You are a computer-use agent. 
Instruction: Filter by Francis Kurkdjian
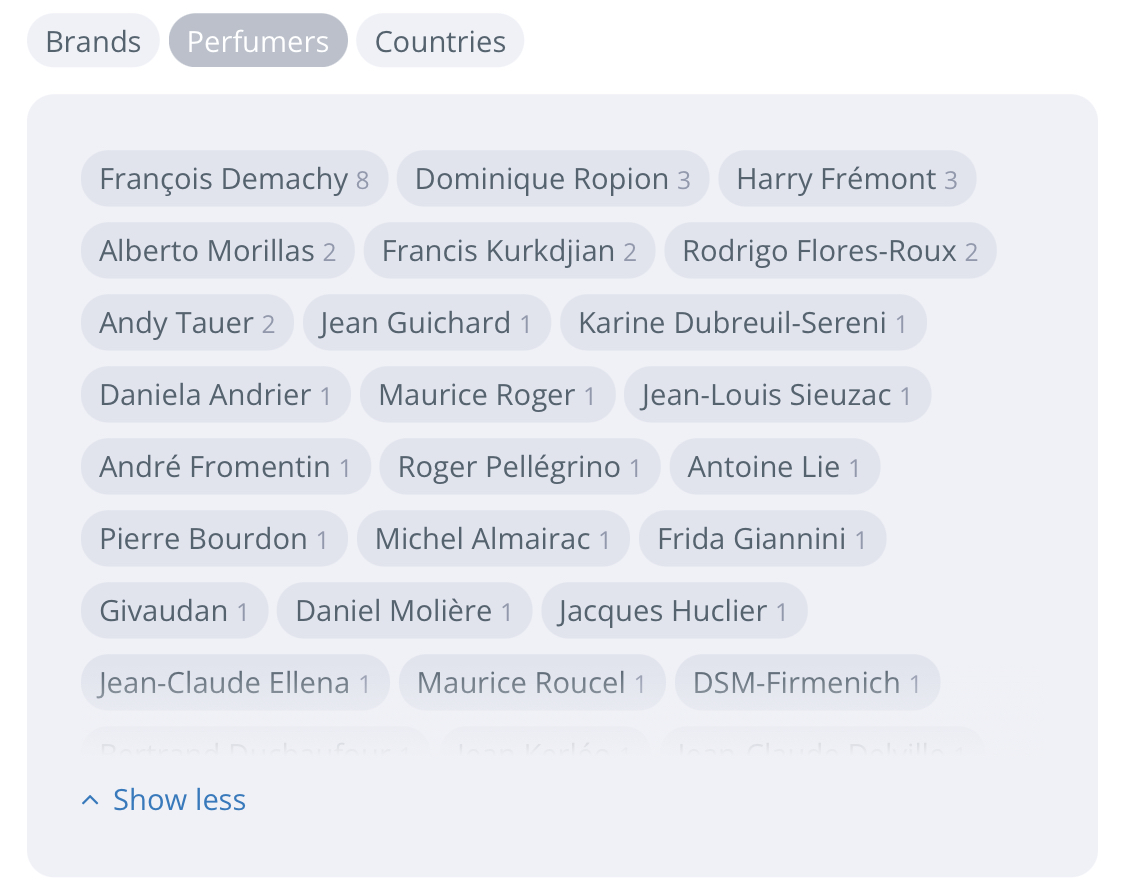509,250
